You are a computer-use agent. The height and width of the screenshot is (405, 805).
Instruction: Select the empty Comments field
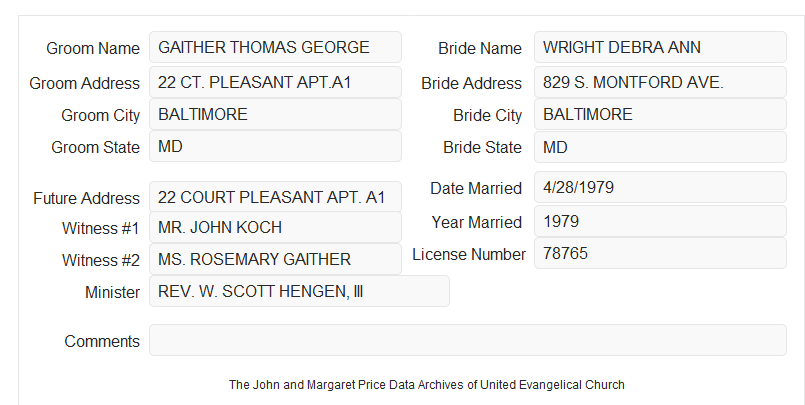468,340
